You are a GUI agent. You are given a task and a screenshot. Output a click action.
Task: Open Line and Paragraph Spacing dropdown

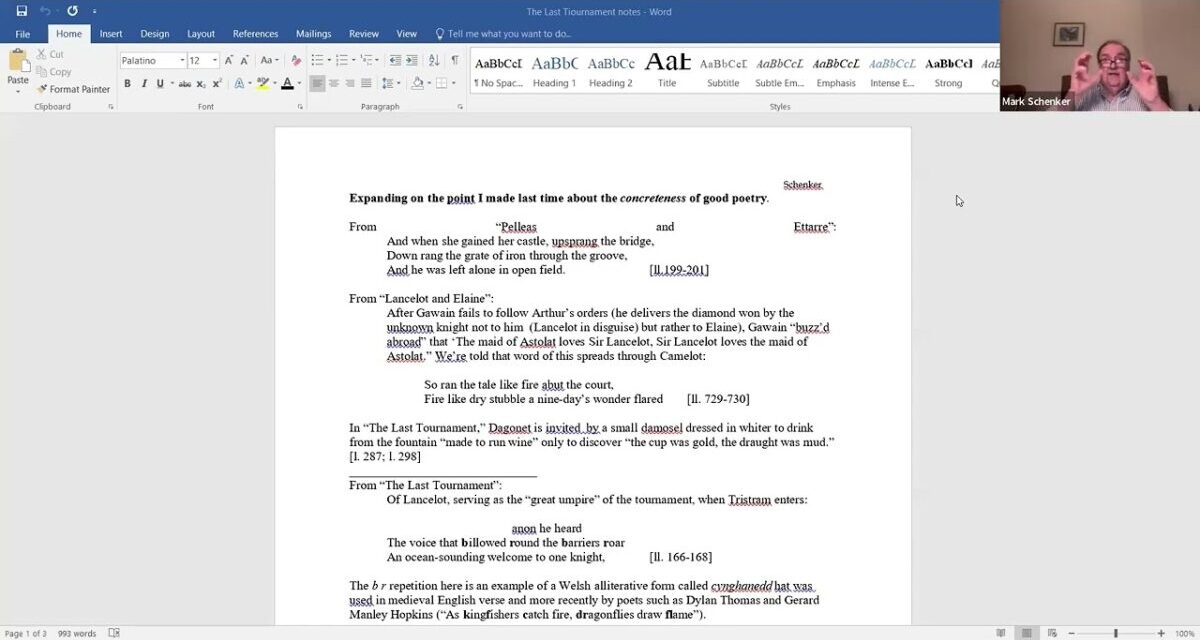coord(392,84)
